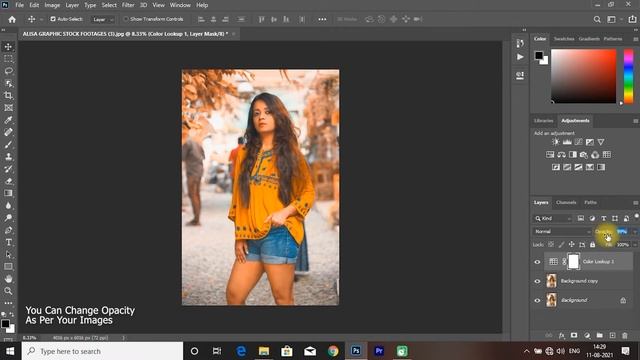
Task: Click the color picker field
Action: (x=583, y=76)
